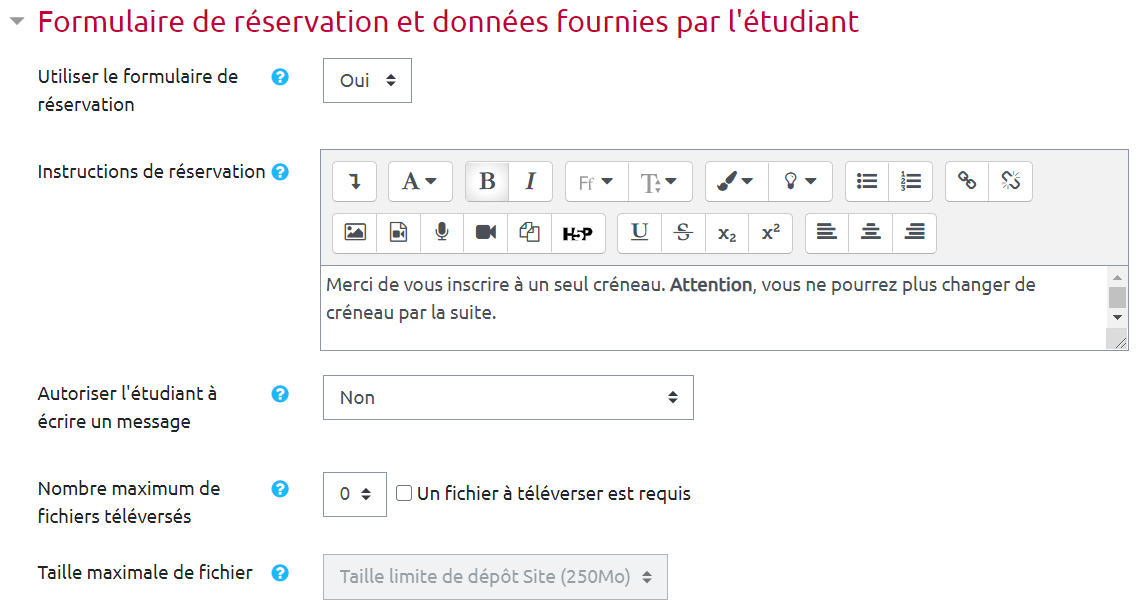The height and width of the screenshot is (604, 1144).
Task: Record video using the camera icon
Action: (x=486, y=233)
